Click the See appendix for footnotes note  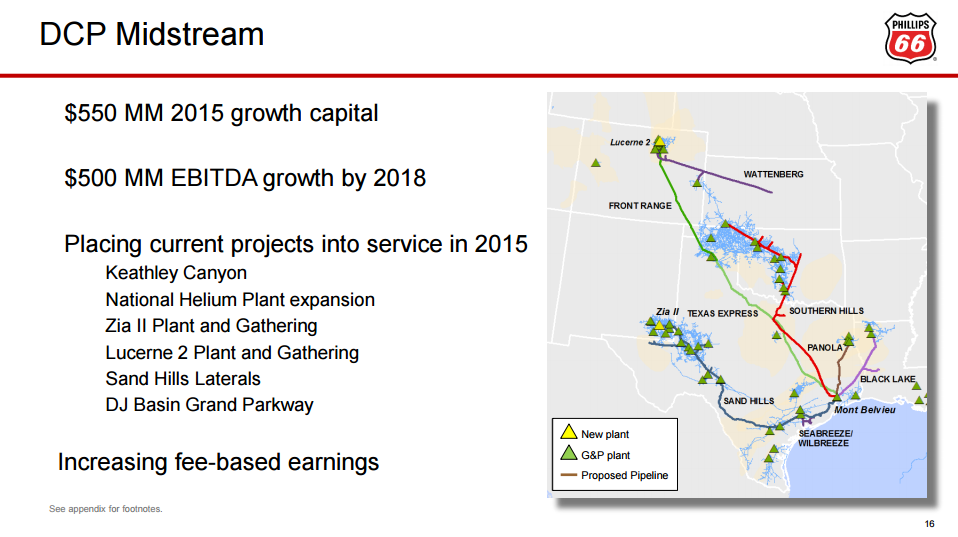coord(106,509)
